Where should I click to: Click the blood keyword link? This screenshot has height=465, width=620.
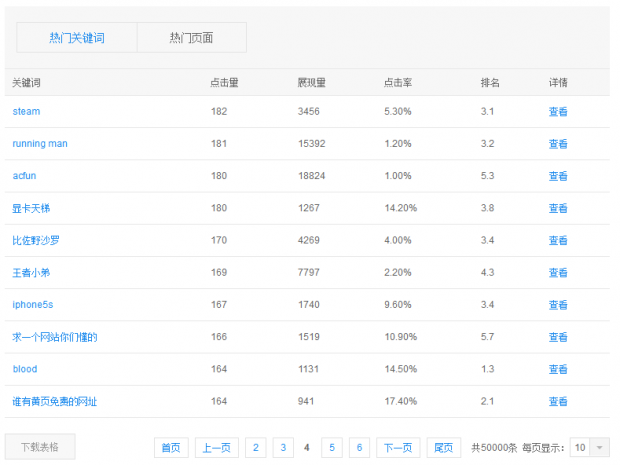point(25,369)
